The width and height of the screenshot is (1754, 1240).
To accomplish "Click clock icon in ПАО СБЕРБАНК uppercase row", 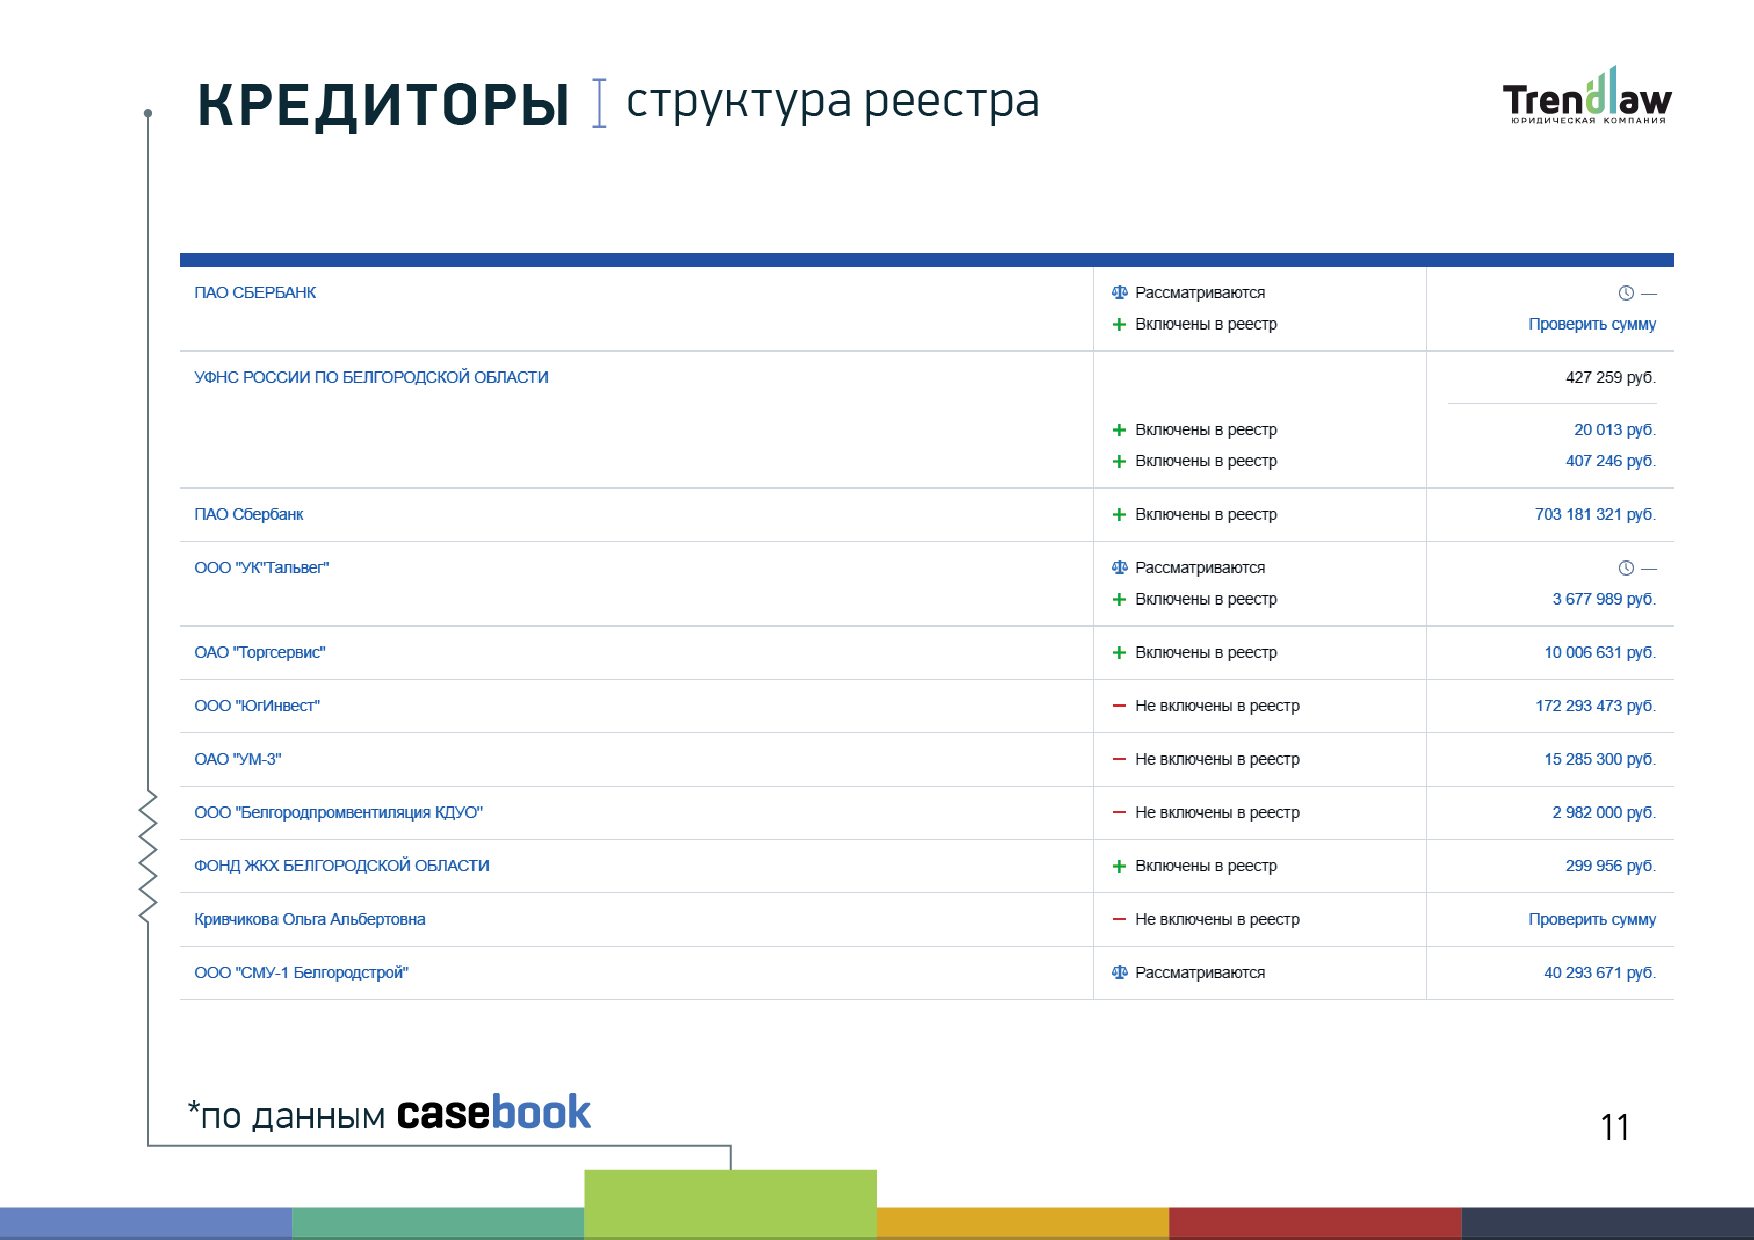I will [1626, 293].
